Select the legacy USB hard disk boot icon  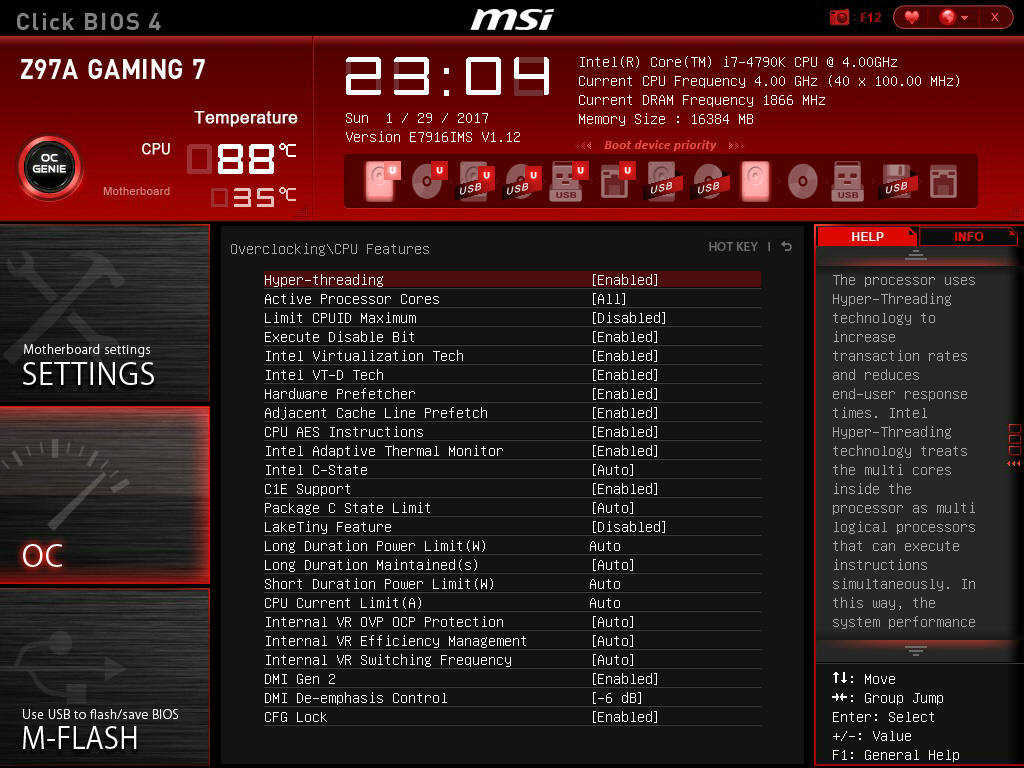(x=663, y=181)
